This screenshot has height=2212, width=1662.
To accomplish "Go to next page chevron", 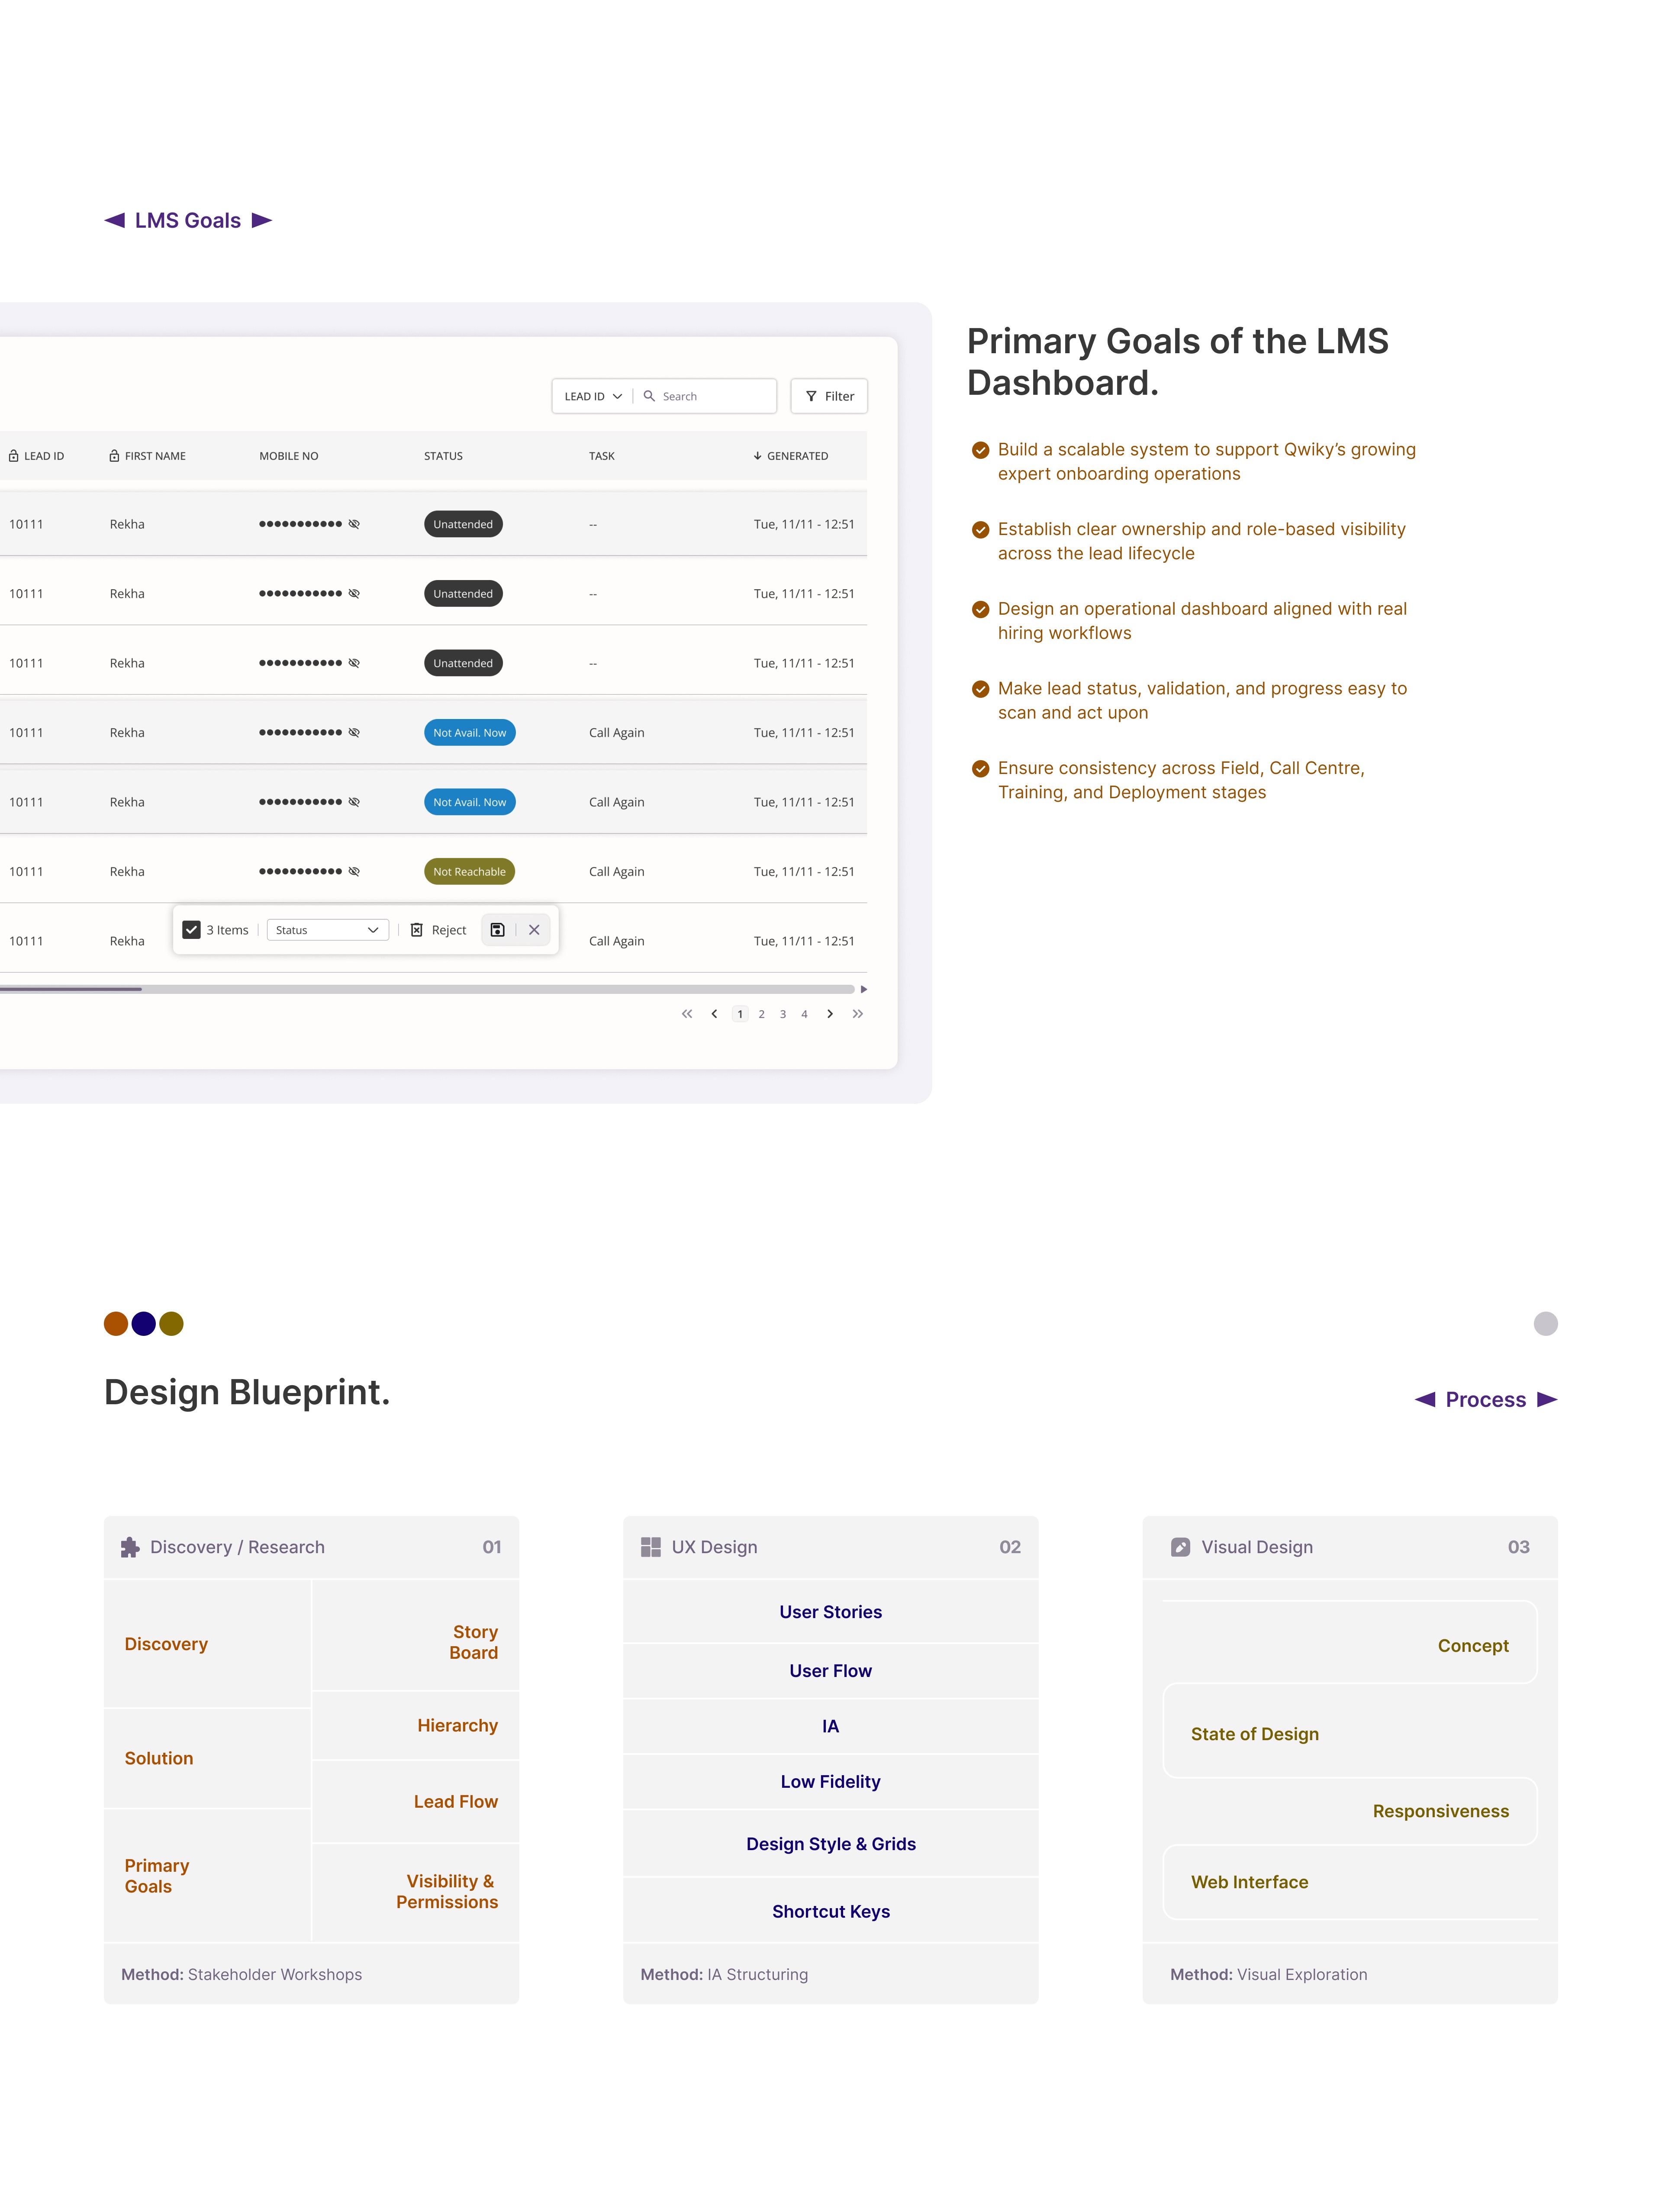I will [x=830, y=1014].
